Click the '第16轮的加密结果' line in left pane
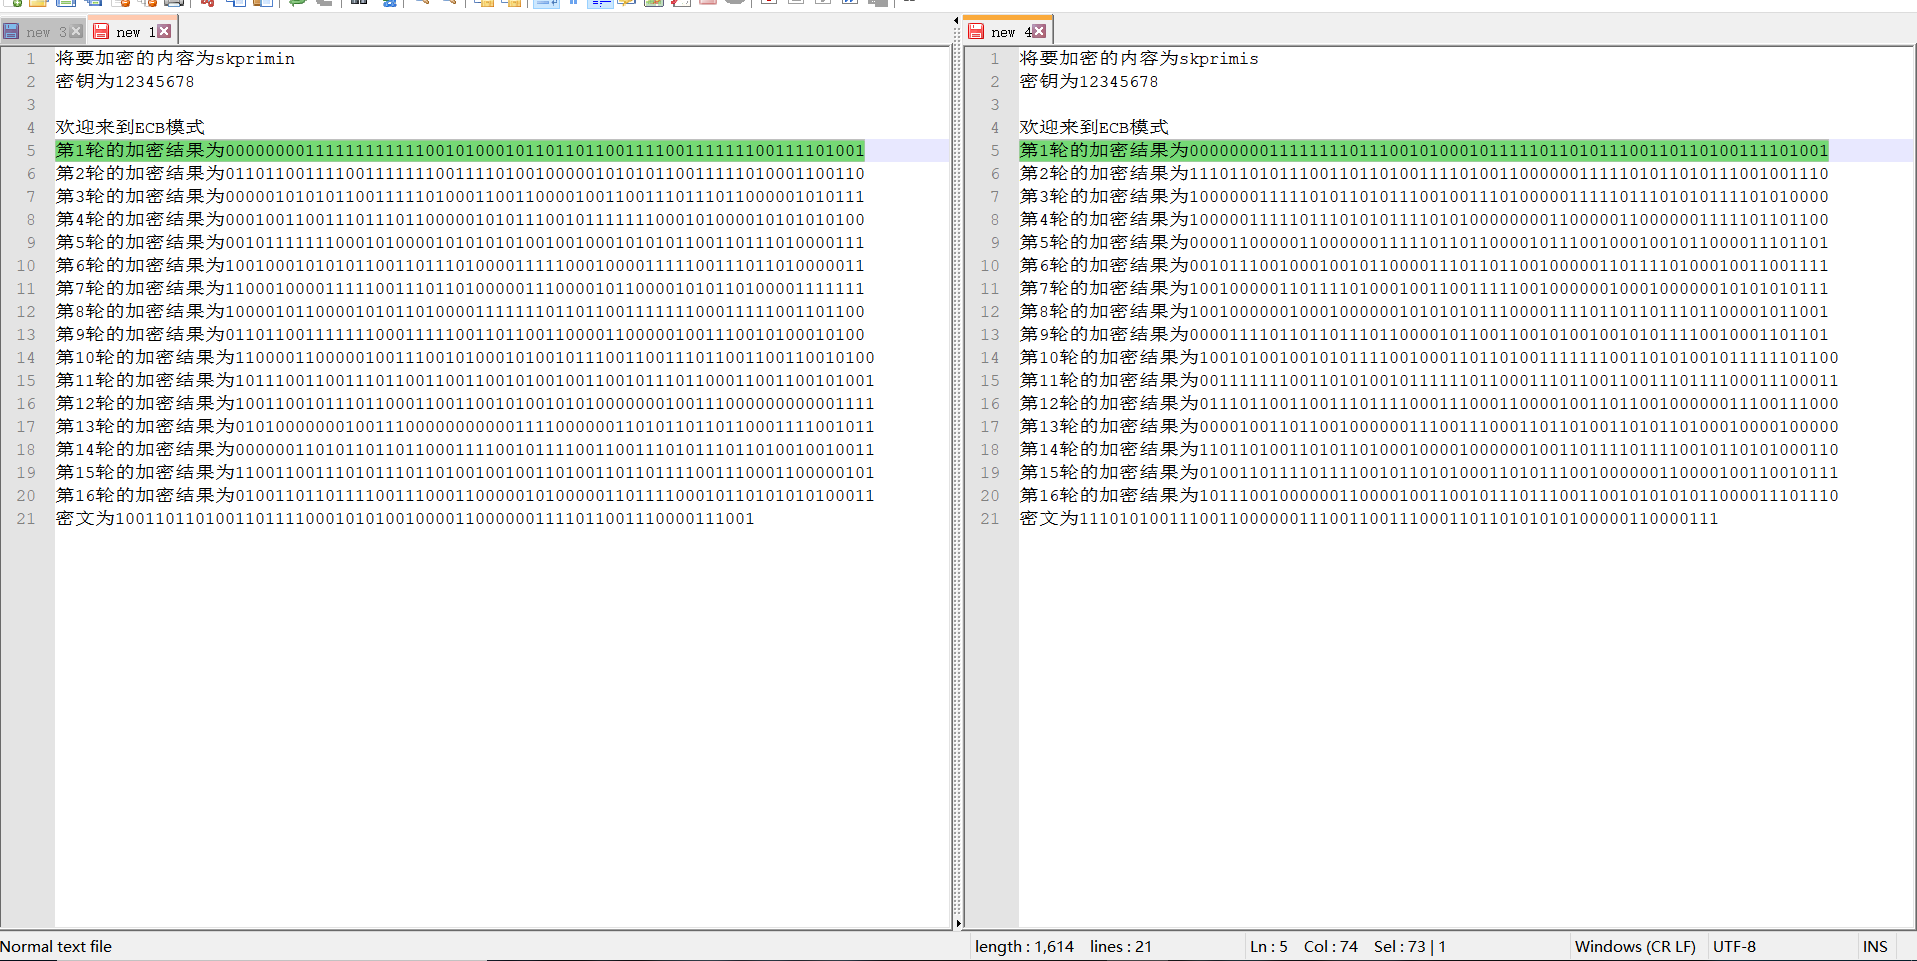 465,496
